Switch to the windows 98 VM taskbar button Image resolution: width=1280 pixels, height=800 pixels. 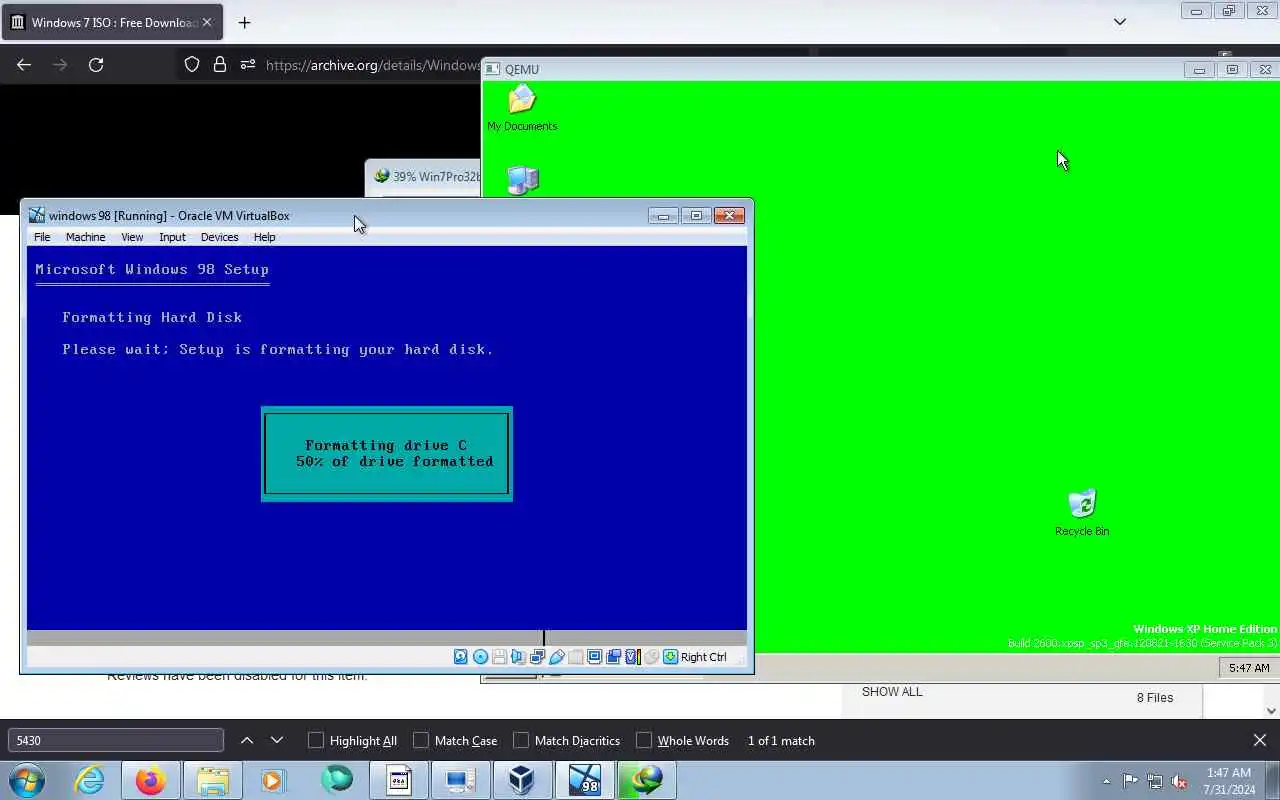[584, 780]
